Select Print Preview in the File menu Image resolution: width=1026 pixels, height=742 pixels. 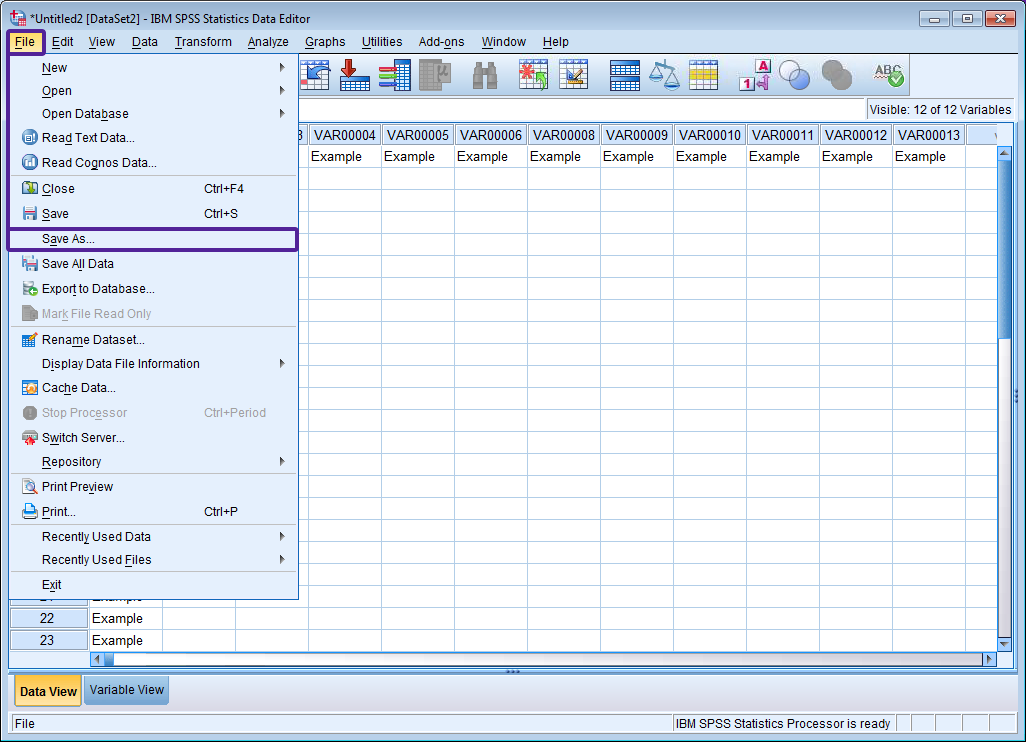click(77, 487)
